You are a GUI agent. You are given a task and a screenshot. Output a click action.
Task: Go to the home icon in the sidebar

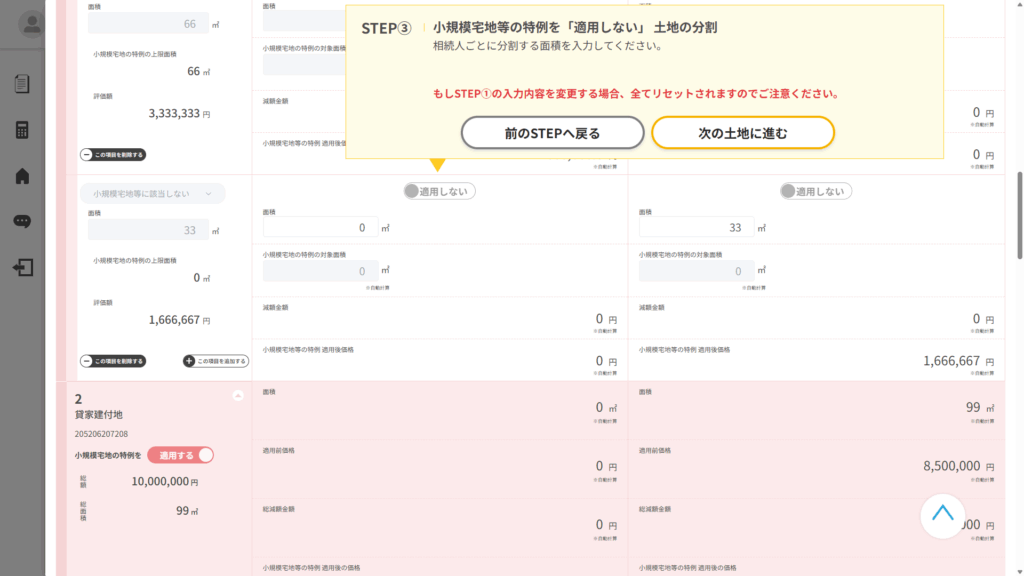(22, 176)
